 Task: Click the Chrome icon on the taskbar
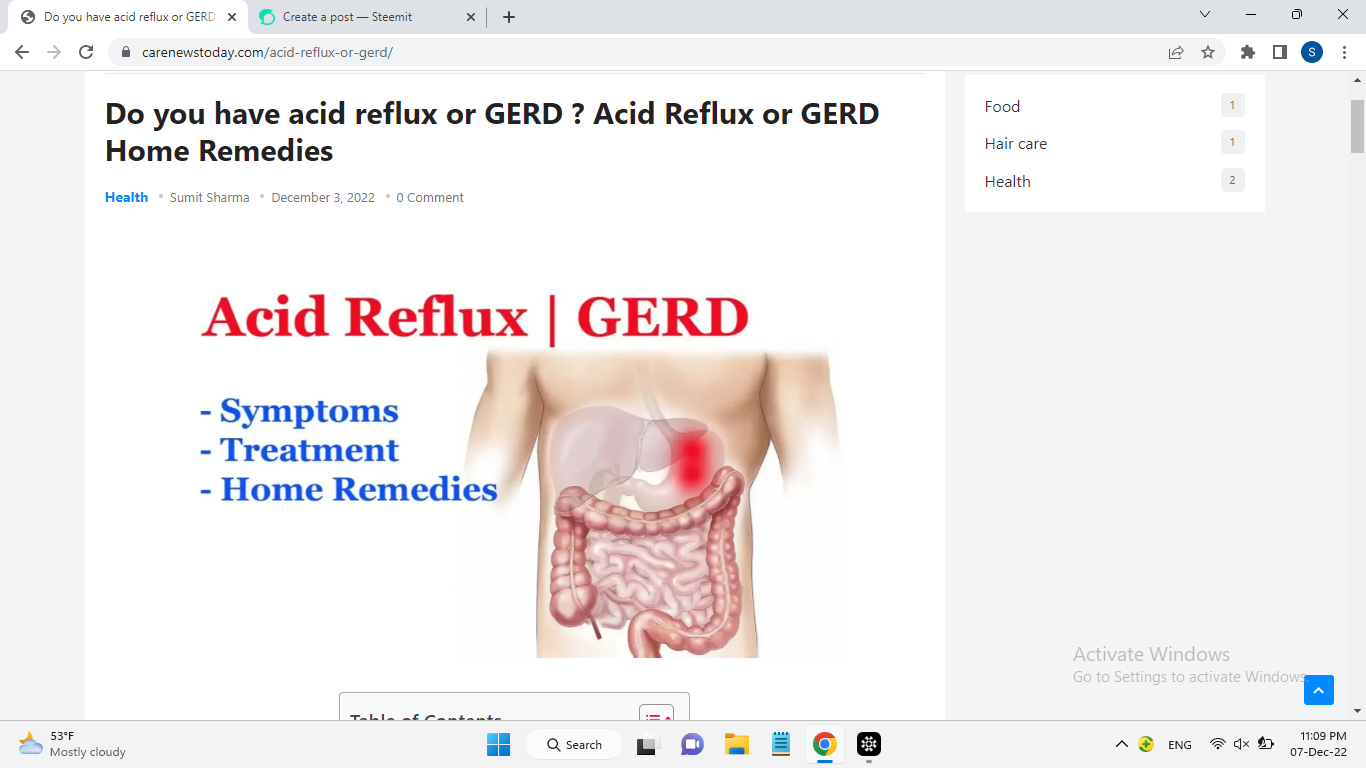point(825,745)
